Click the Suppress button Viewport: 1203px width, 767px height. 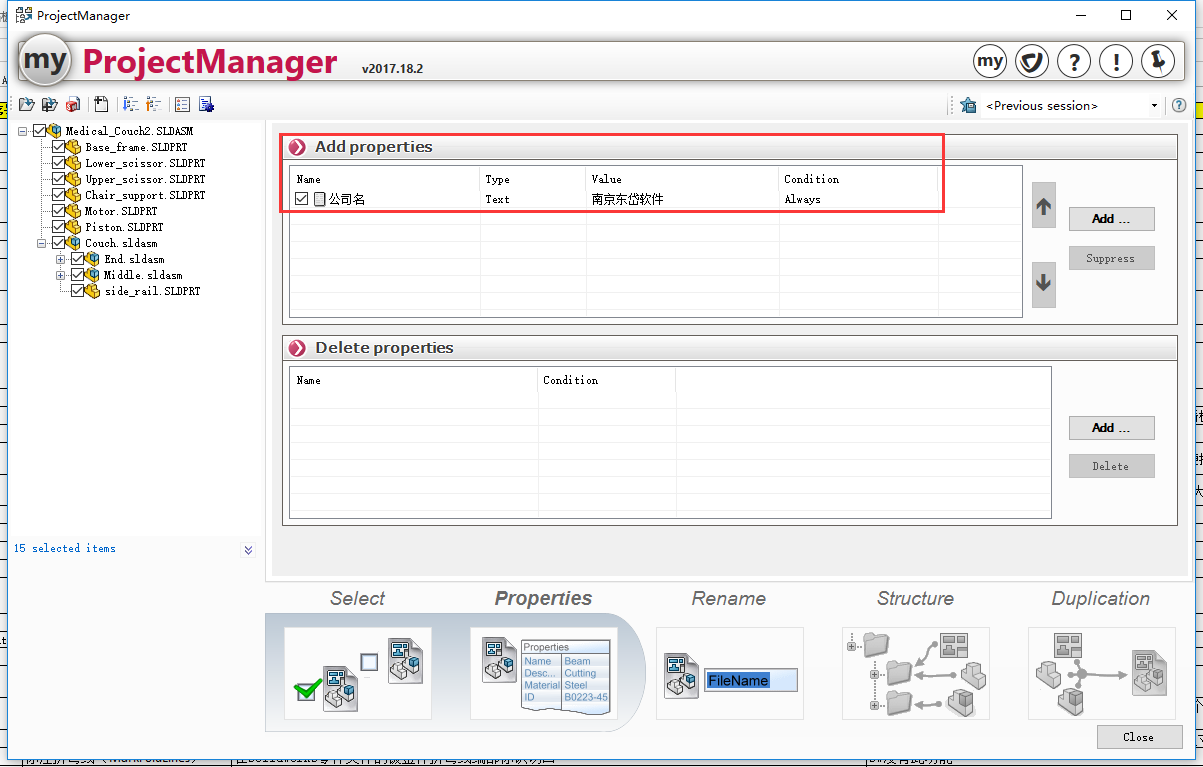pyautogui.click(x=1111, y=258)
